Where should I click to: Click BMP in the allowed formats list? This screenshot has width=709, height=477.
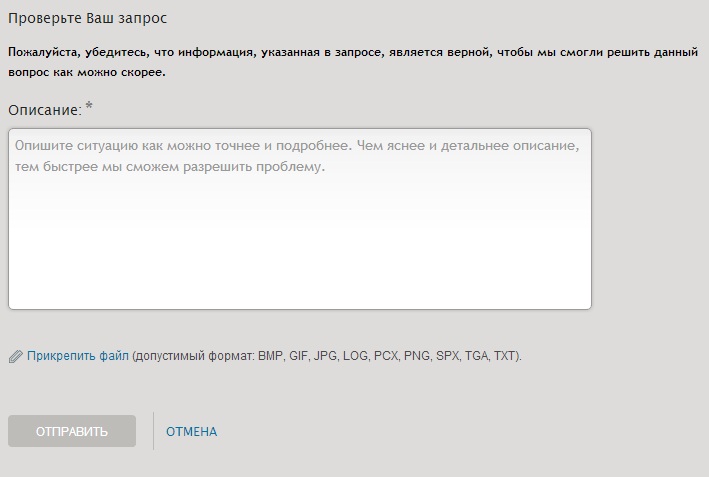tap(272, 356)
